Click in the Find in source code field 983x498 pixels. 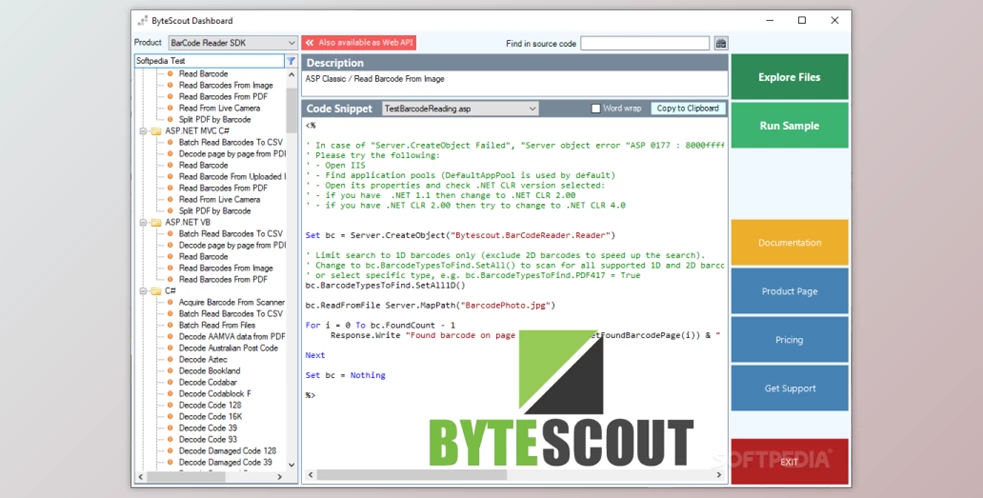tap(644, 43)
